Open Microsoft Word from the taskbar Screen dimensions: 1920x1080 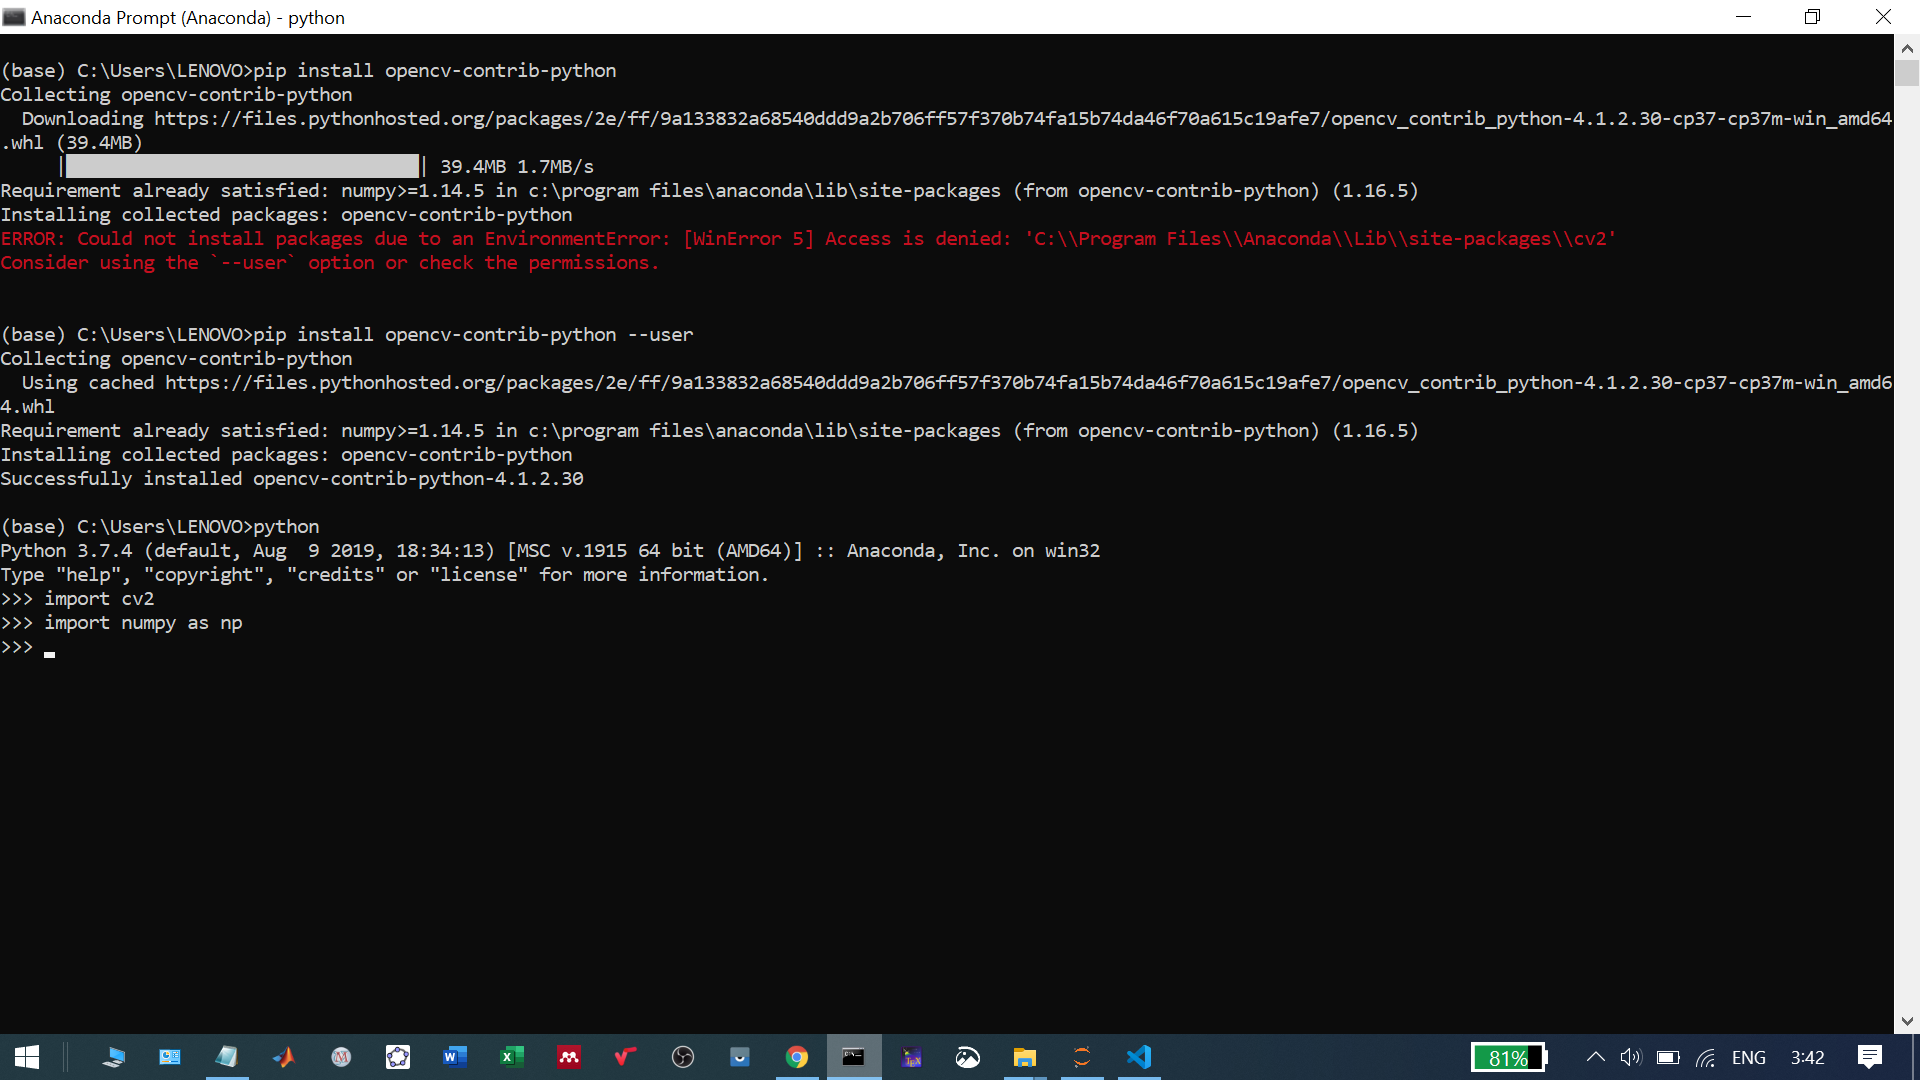[x=455, y=1057]
